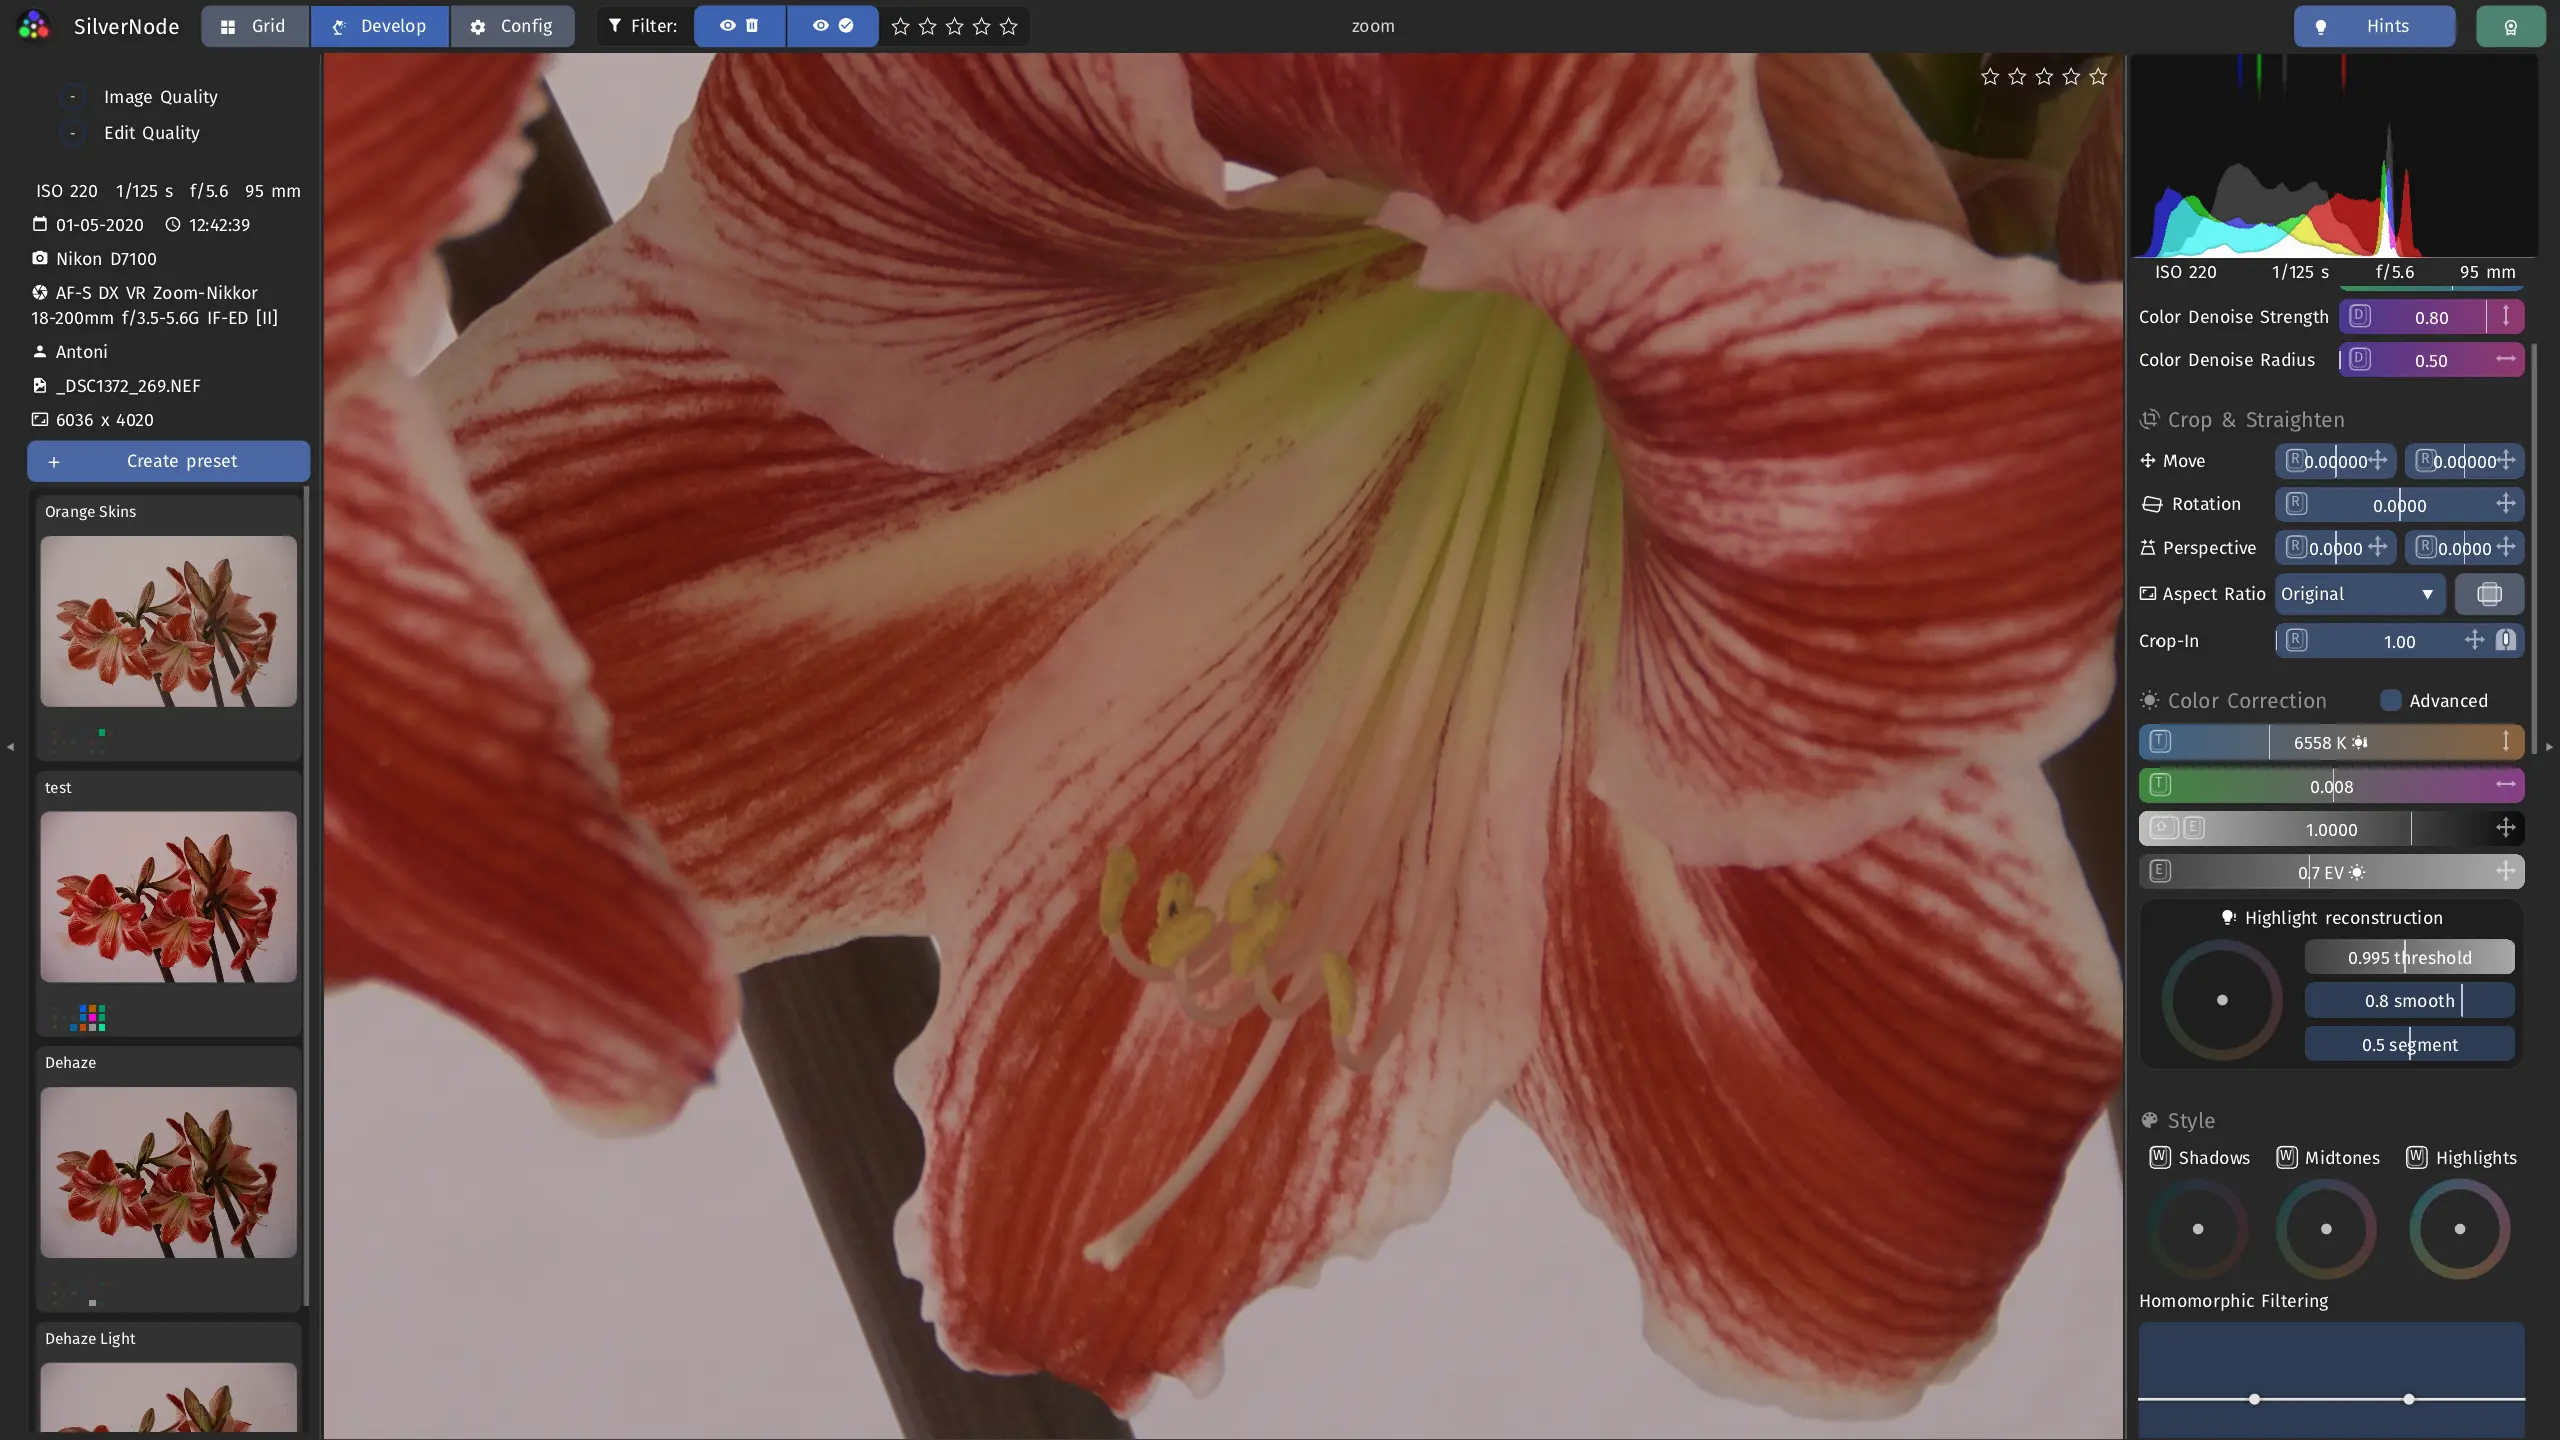This screenshot has height=1440, width=2560.
Task: Click the histogram panel
Action: coord(2334,157)
